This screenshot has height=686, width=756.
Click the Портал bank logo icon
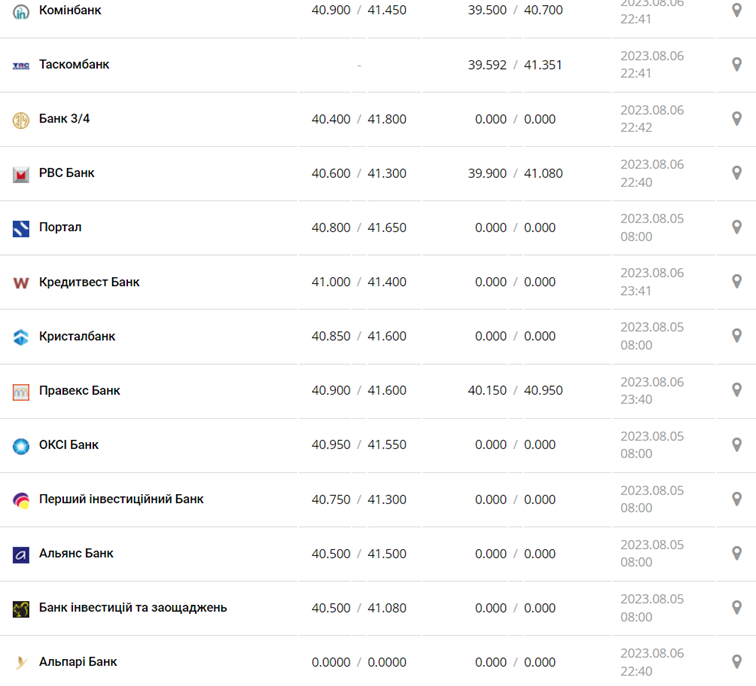pyautogui.click(x=21, y=228)
